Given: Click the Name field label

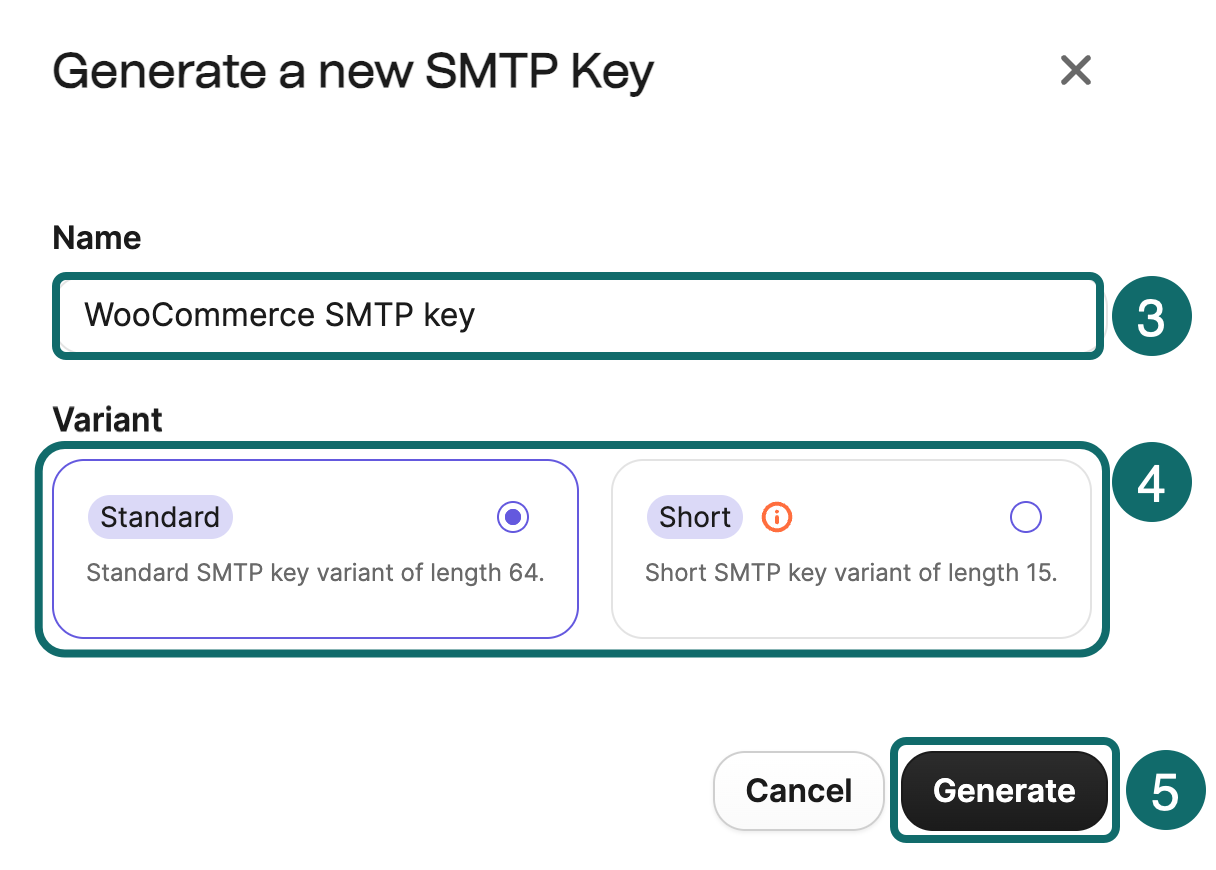Looking at the screenshot, I should 96,238.
